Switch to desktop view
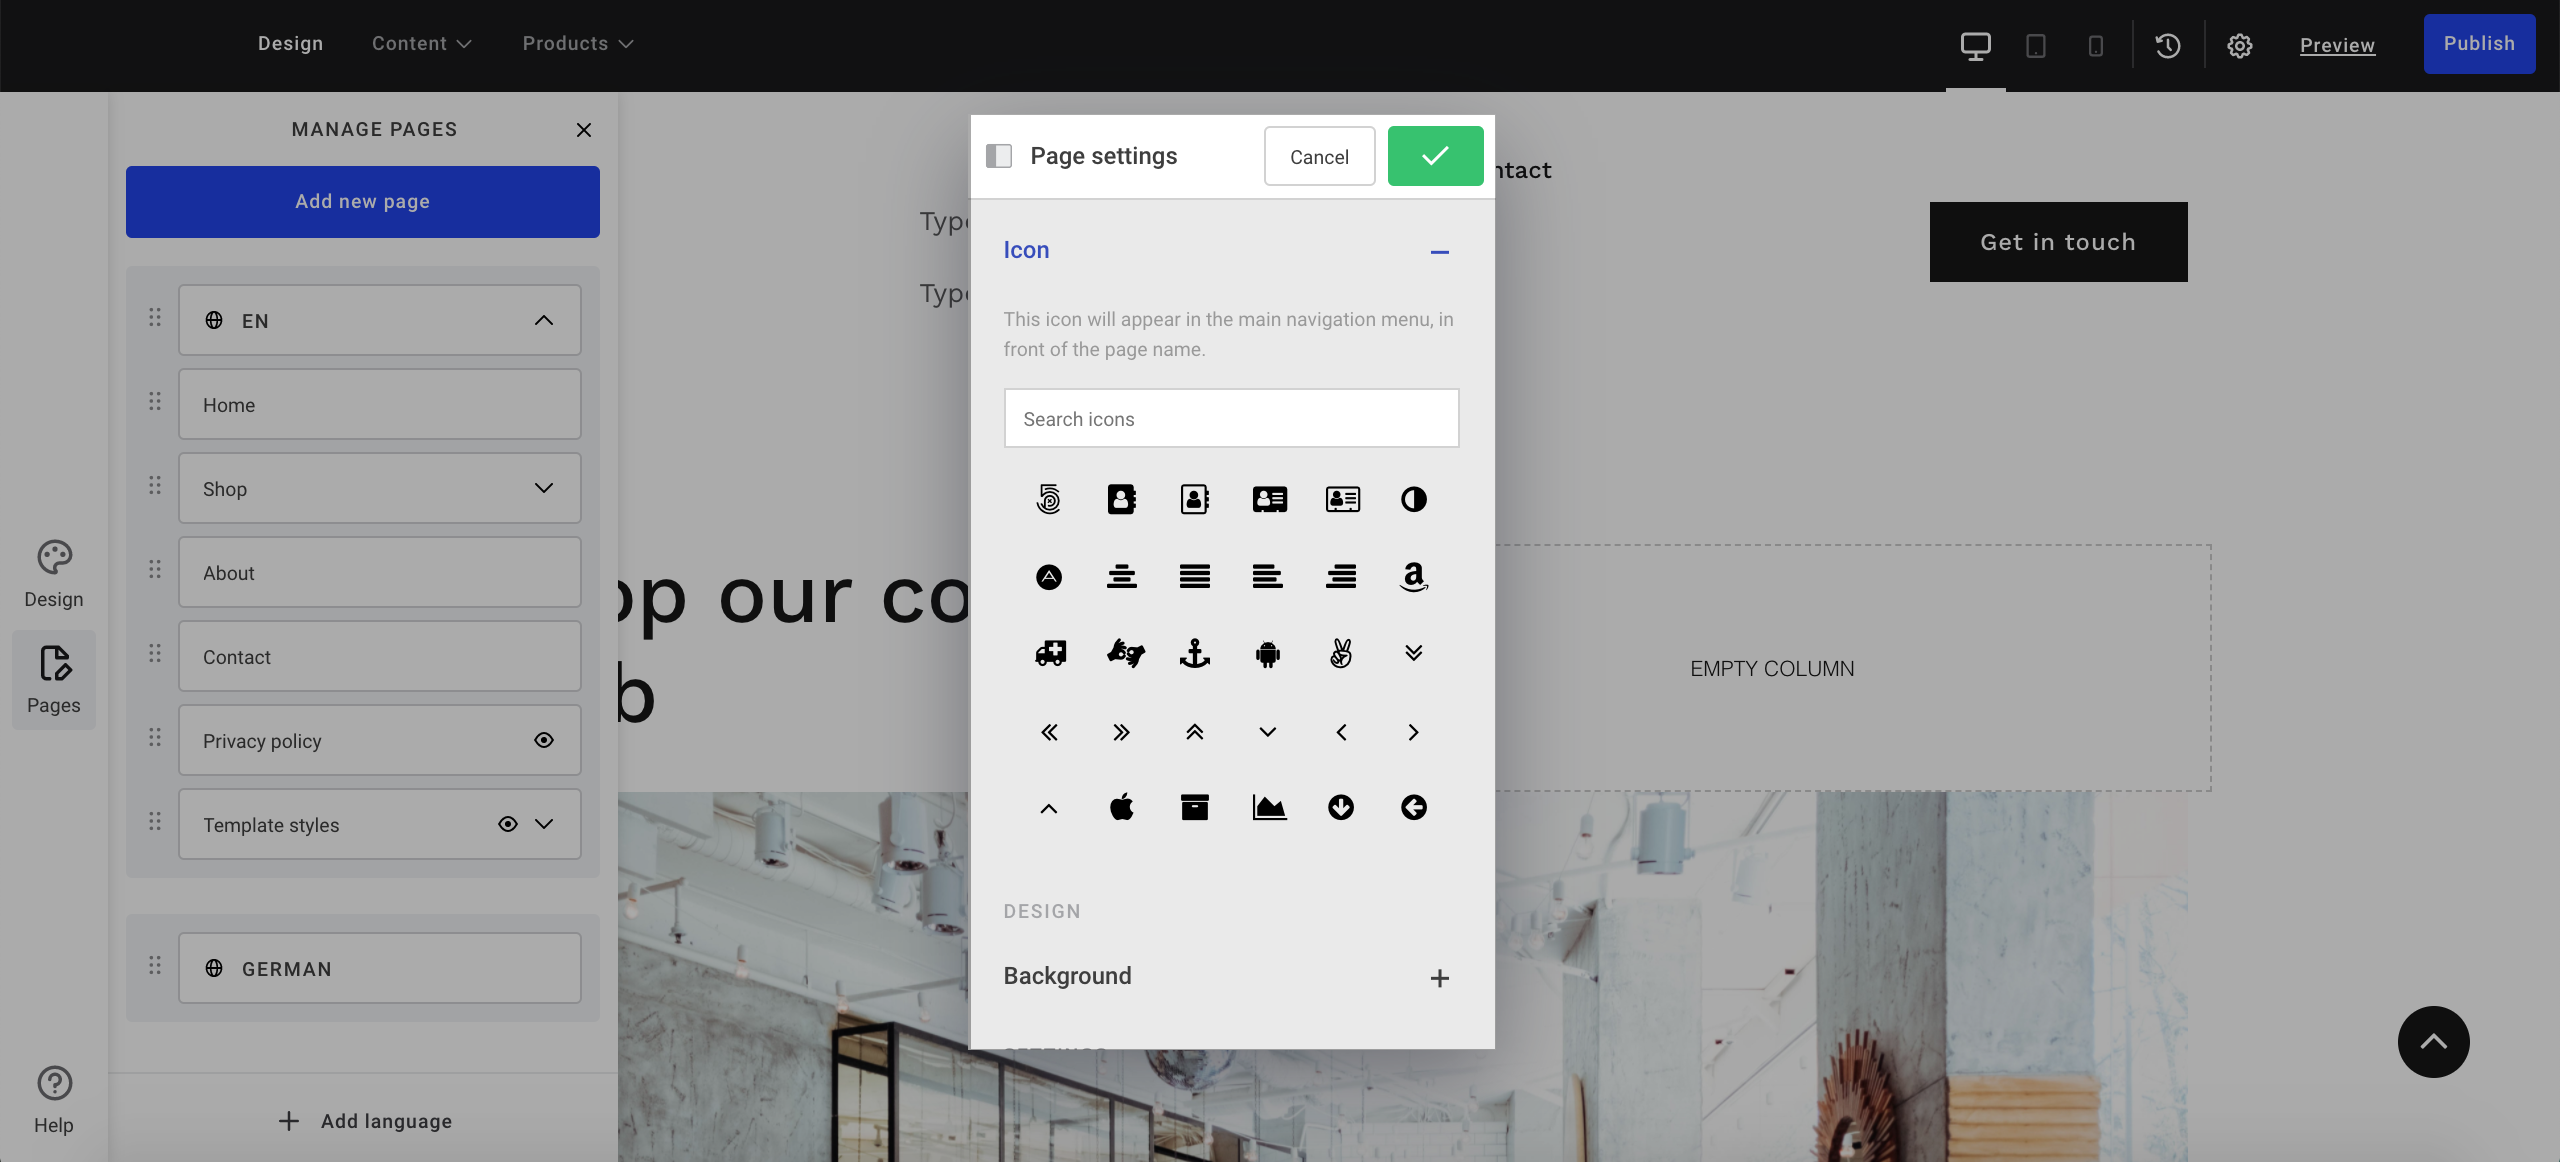This screenshot has height=1162, width=2560. [x=1975, y=45]
